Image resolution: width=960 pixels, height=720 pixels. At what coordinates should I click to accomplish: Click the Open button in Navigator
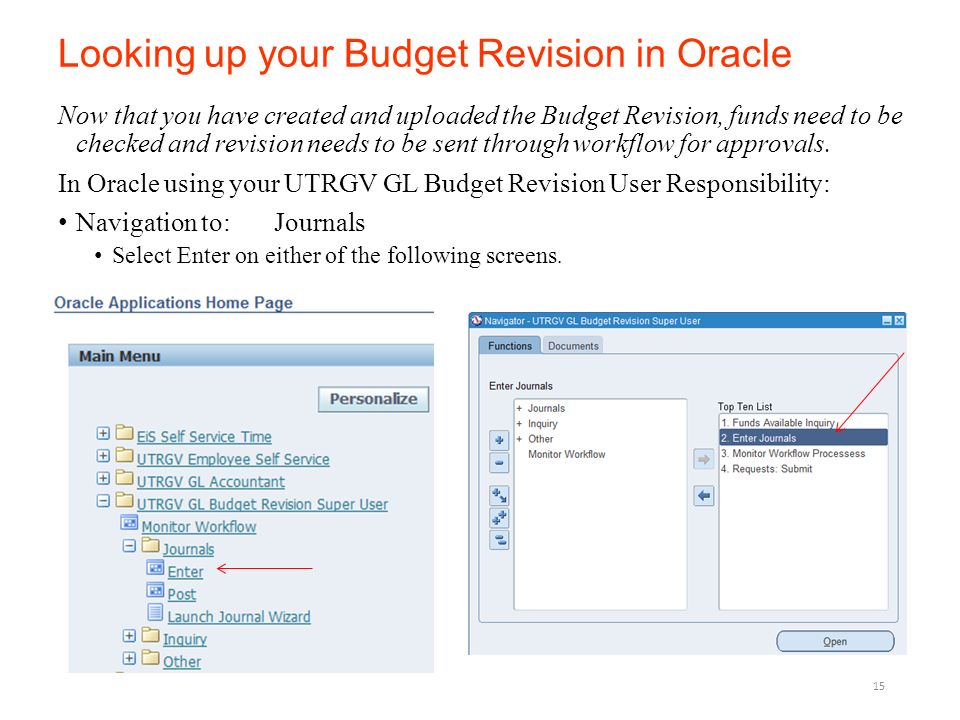(835, 642)
